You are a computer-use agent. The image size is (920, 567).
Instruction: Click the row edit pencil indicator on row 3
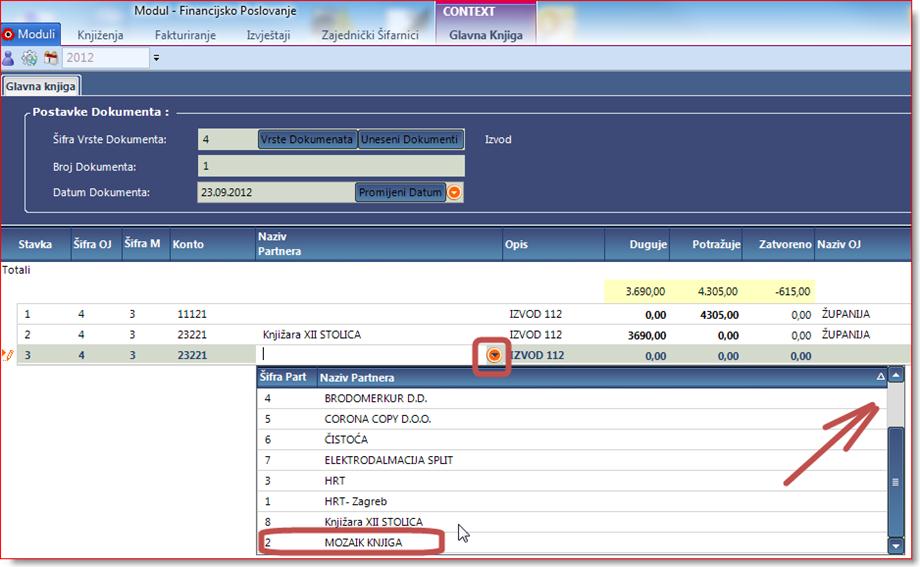[8, 355]
